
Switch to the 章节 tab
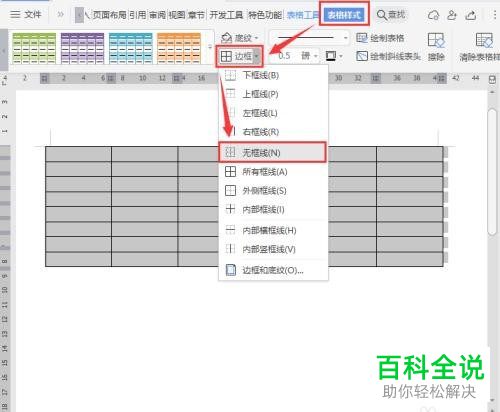(196, 15)
